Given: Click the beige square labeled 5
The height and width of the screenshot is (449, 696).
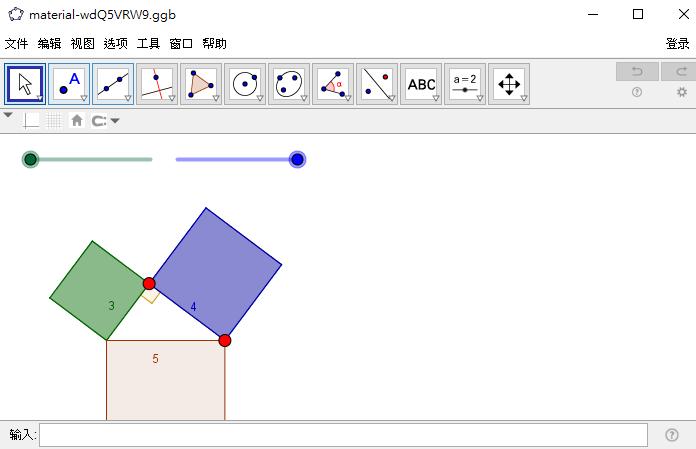Looking at the screenshot, I should pos(166,380).
